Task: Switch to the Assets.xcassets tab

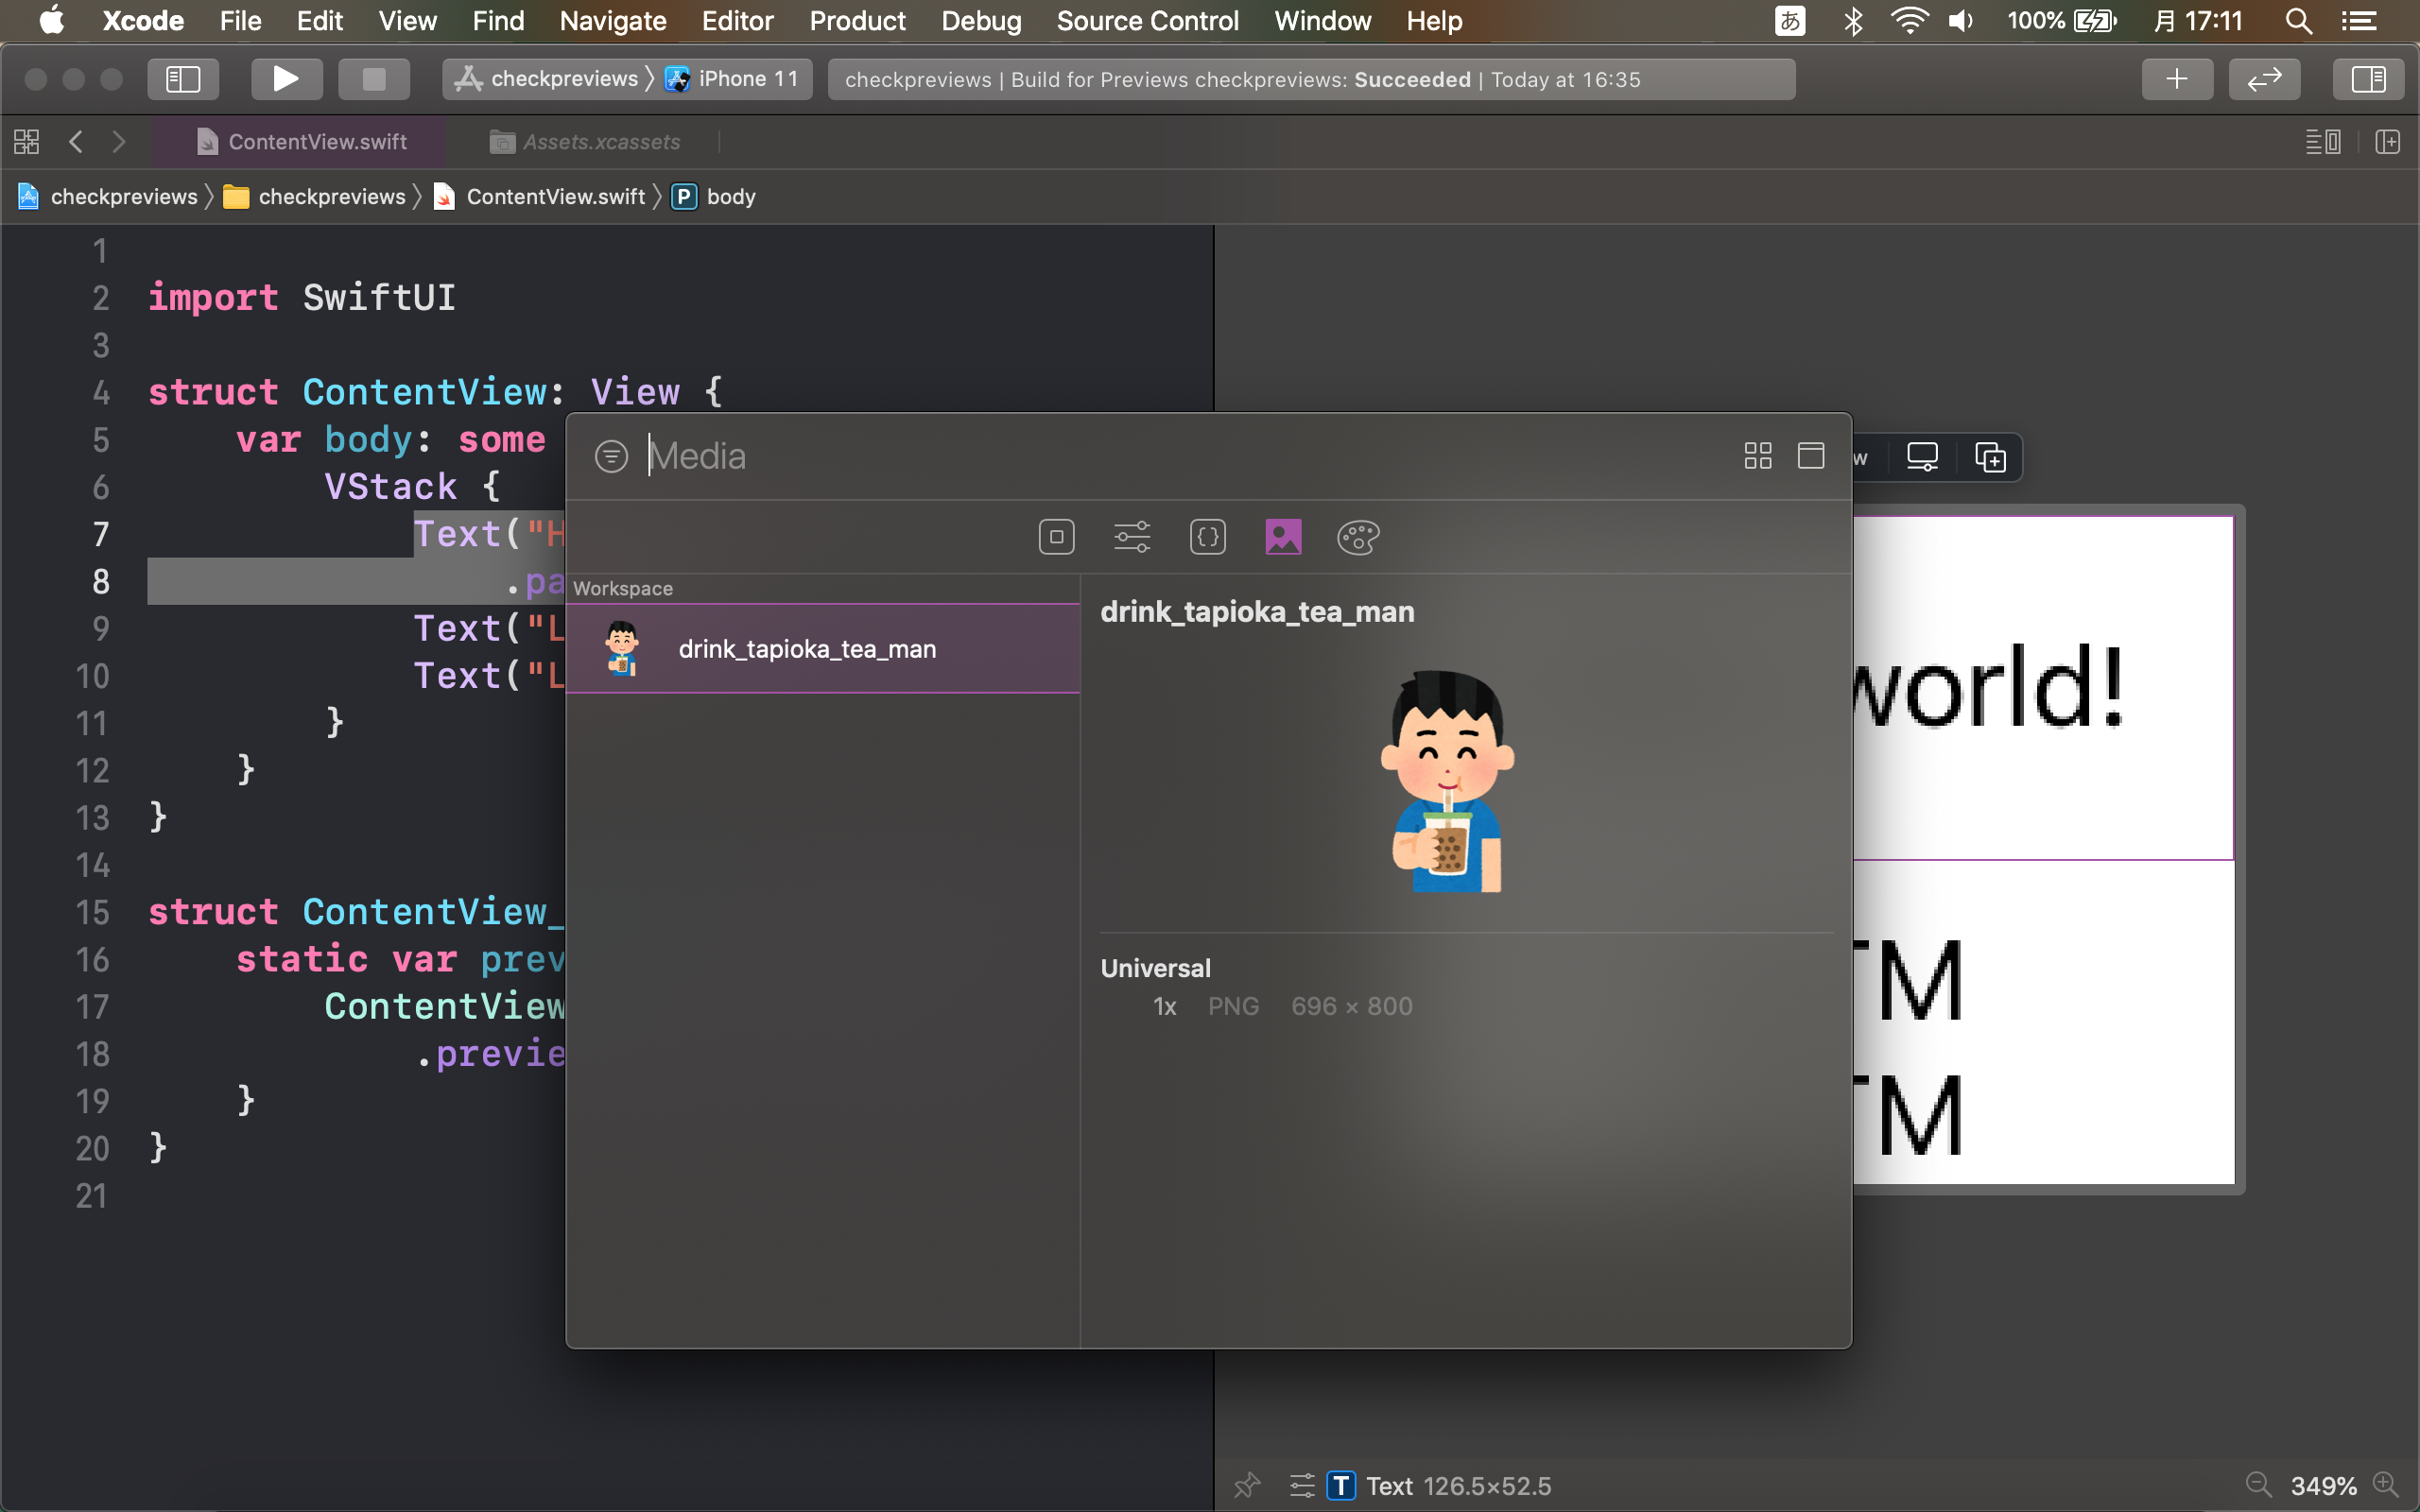Action: coord(600,142)
